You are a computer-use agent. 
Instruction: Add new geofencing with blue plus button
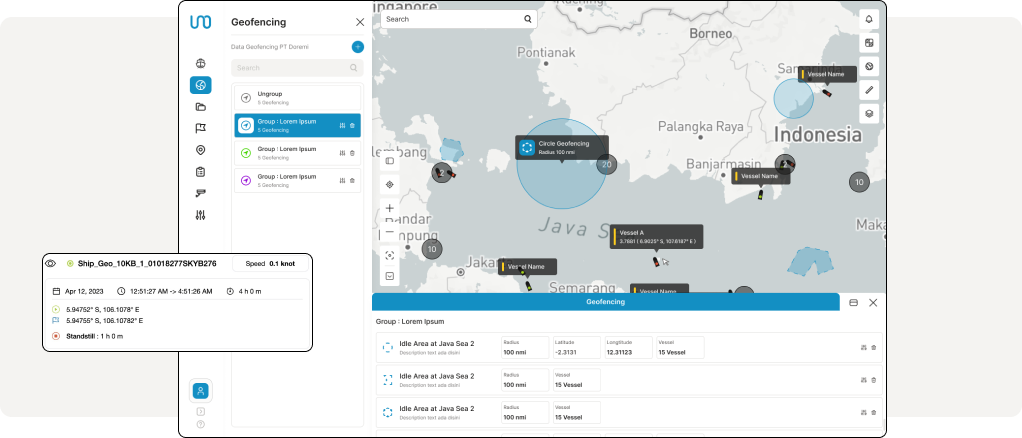[358, 47]
